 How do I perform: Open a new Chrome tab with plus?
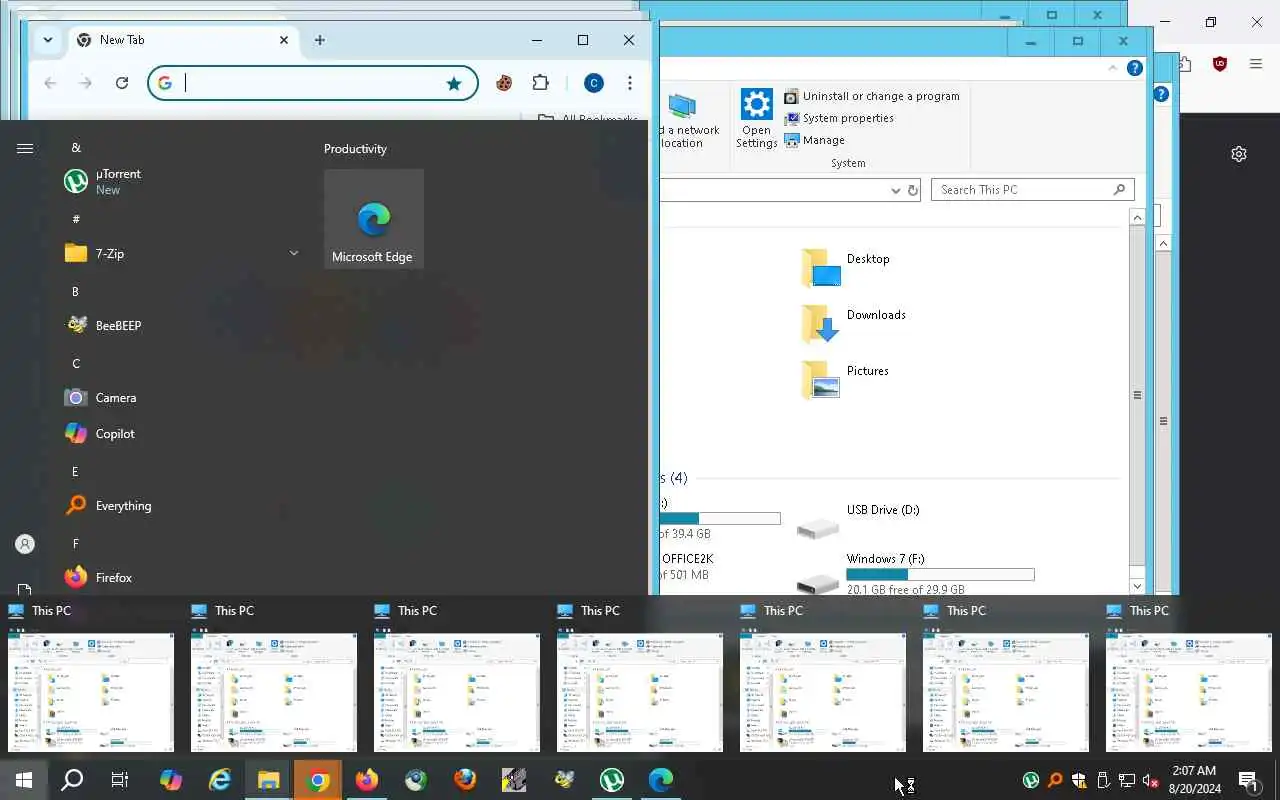click(320, 40)
